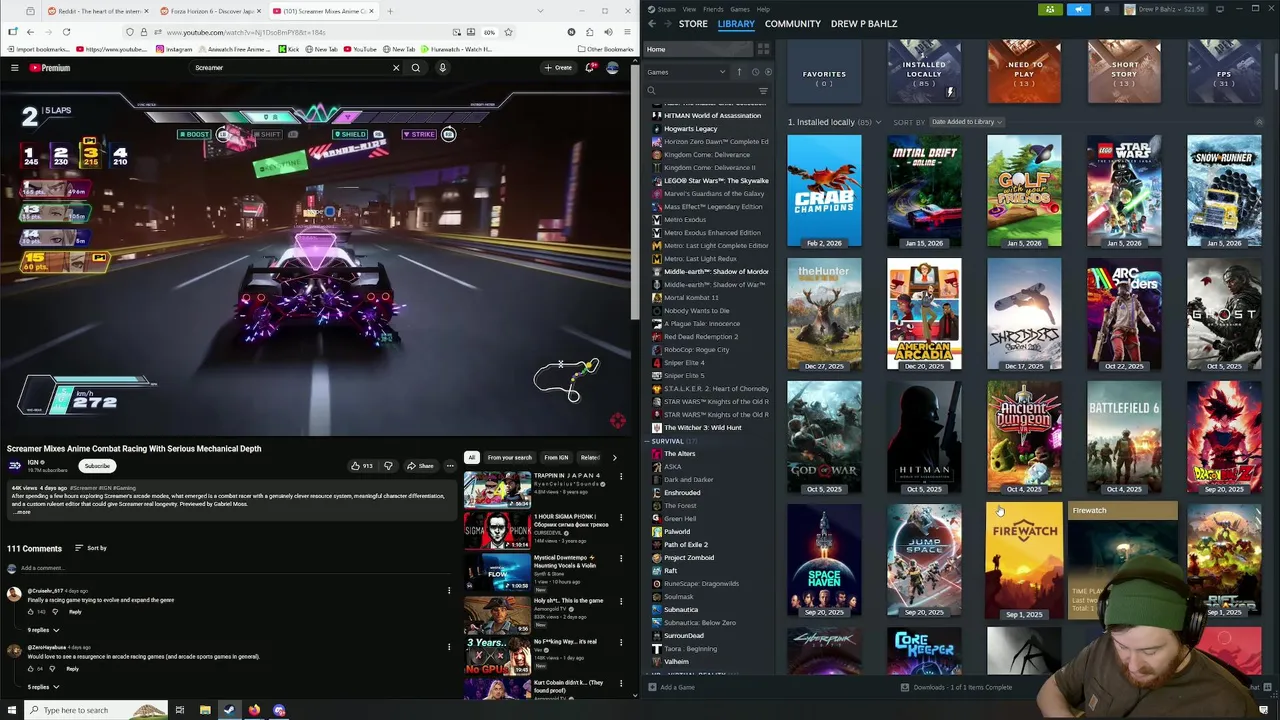Like the Screamer video
The image size is (1280, 720).
coord(361,466)
